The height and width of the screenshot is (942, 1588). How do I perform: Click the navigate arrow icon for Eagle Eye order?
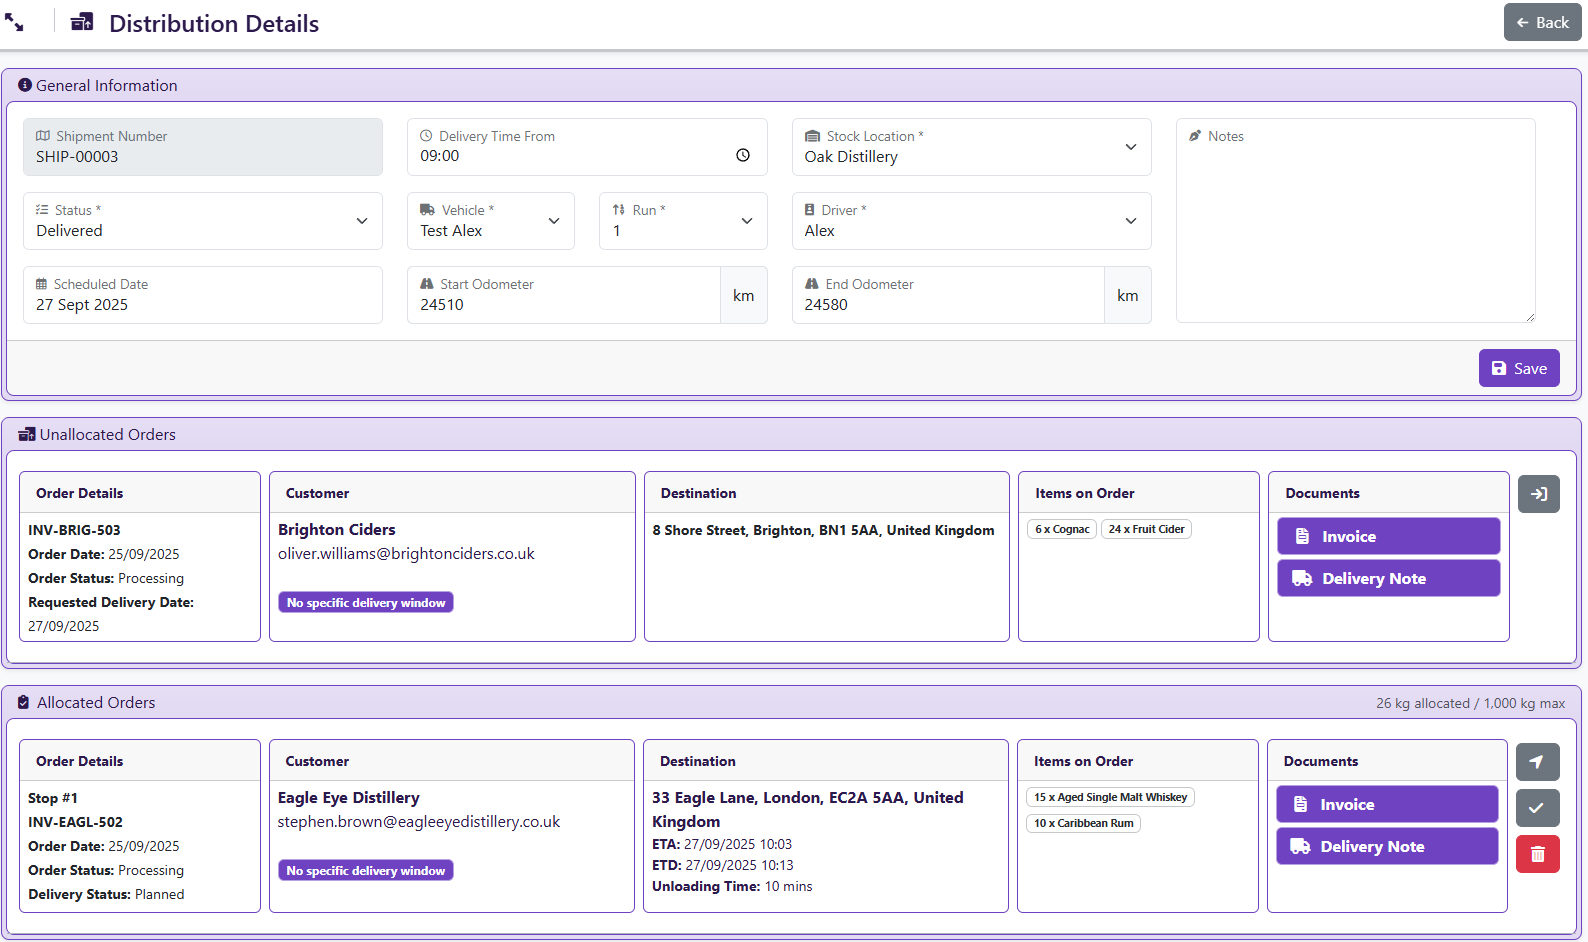coord(1537,762)
